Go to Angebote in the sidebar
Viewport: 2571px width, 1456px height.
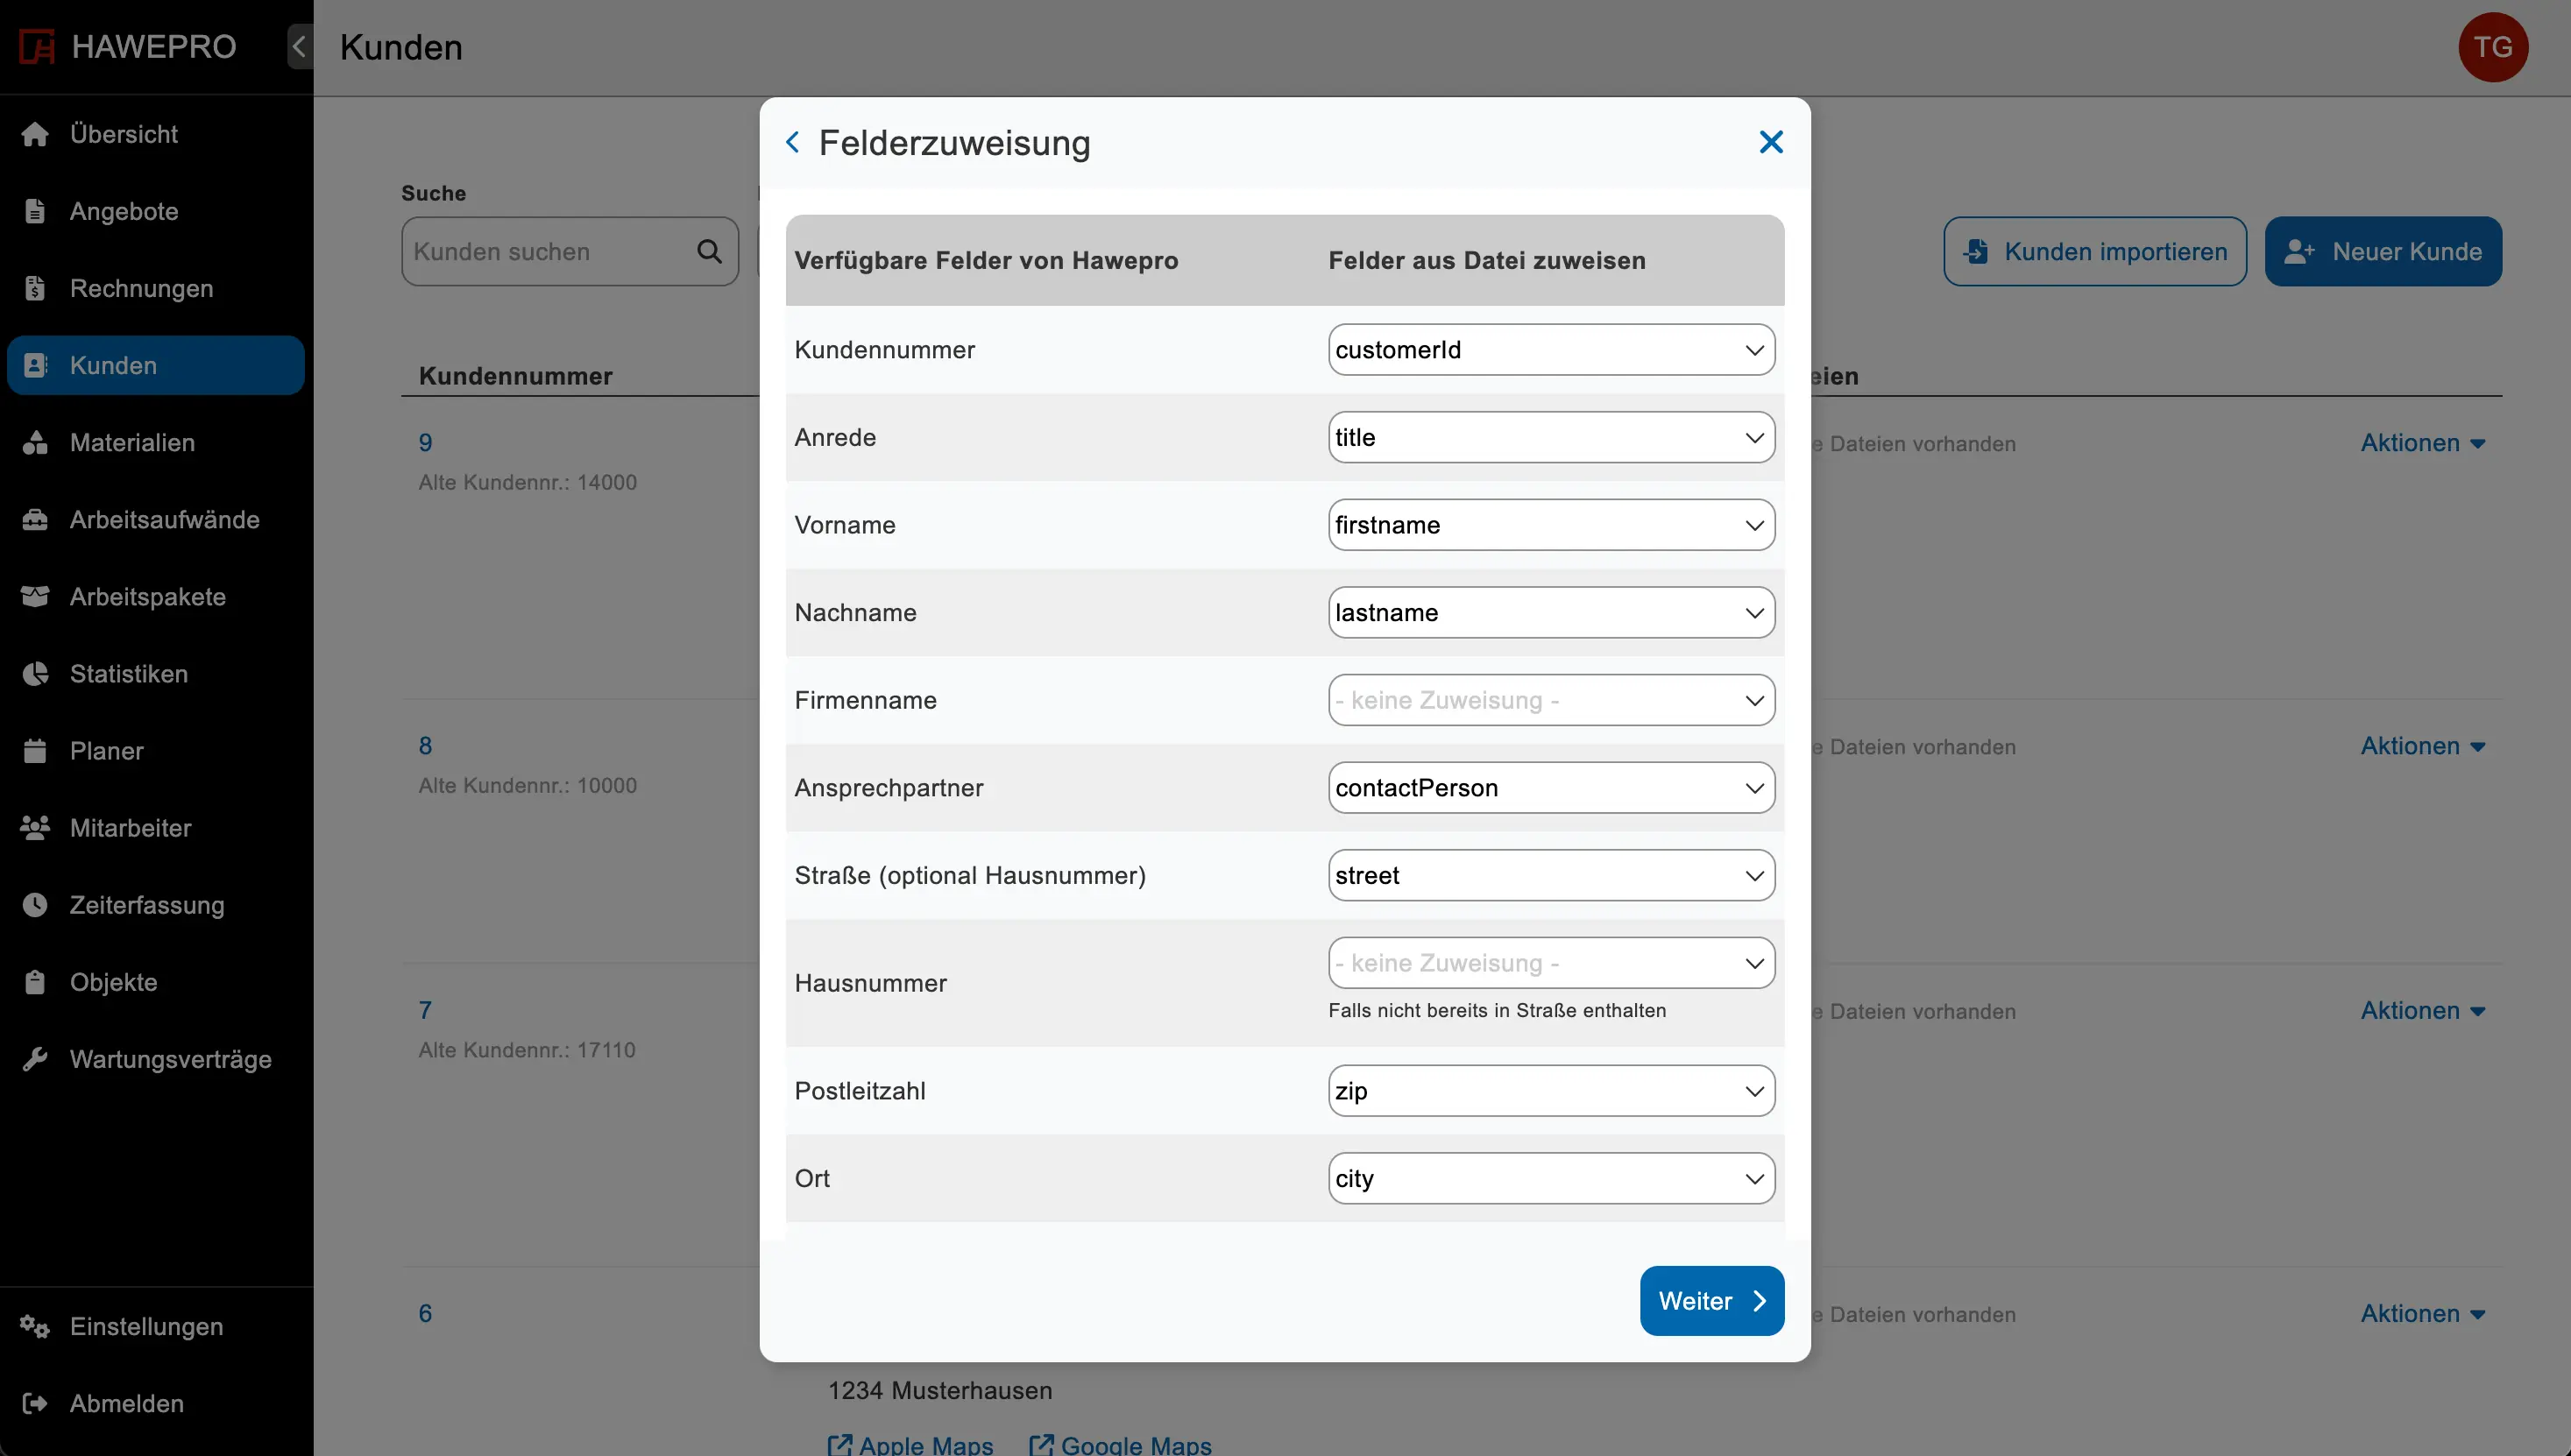coord(124,211)
